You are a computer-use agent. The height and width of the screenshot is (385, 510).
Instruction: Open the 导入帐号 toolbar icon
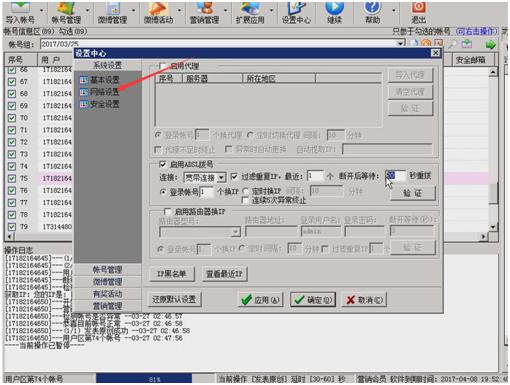tap(20, 13)
